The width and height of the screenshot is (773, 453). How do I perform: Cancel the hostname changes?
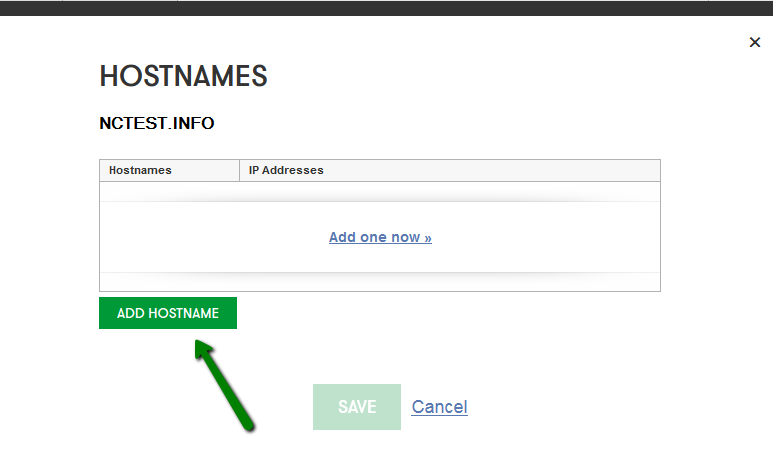click(x=439, y=407)
